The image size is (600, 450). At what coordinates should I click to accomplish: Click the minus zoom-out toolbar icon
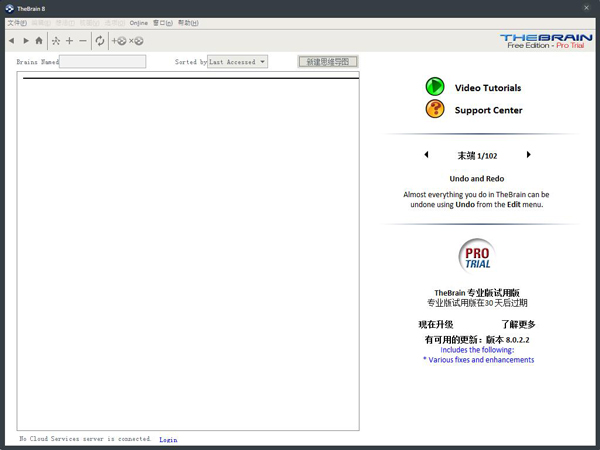(83, 41)
